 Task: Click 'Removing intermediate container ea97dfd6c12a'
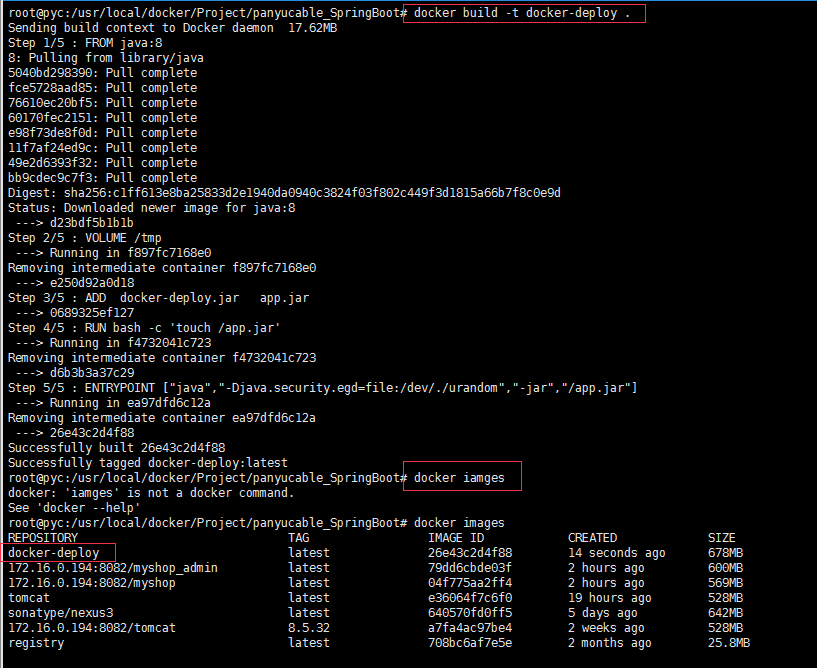coord(162,418)
